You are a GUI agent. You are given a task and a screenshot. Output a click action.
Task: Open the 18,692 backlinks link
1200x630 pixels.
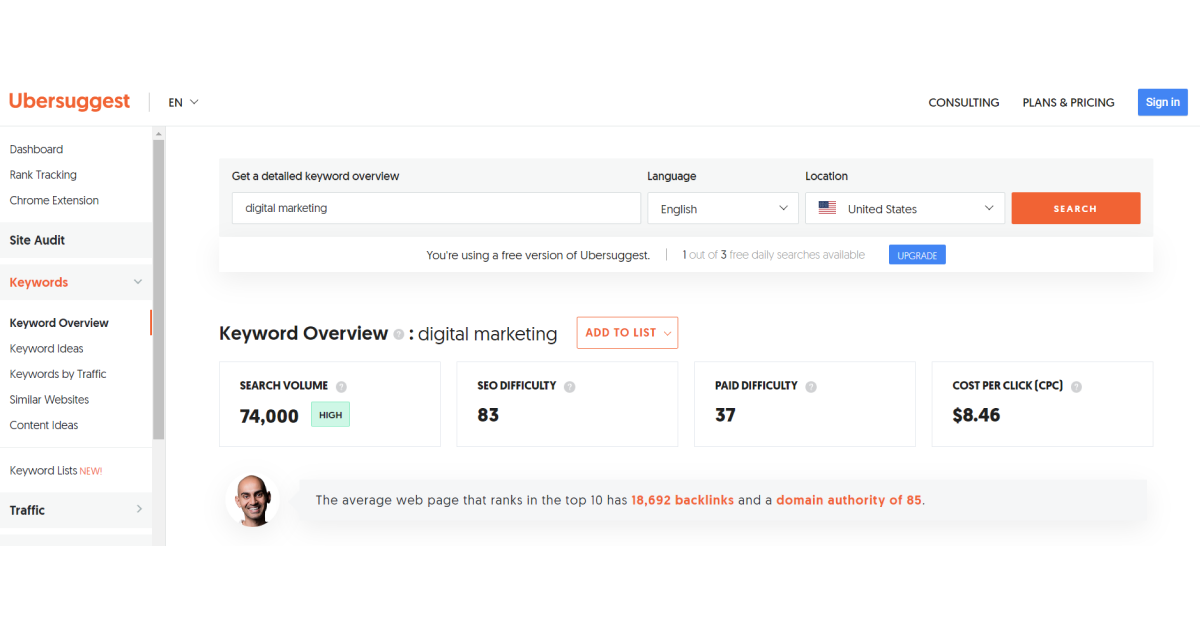coord(683,499)
